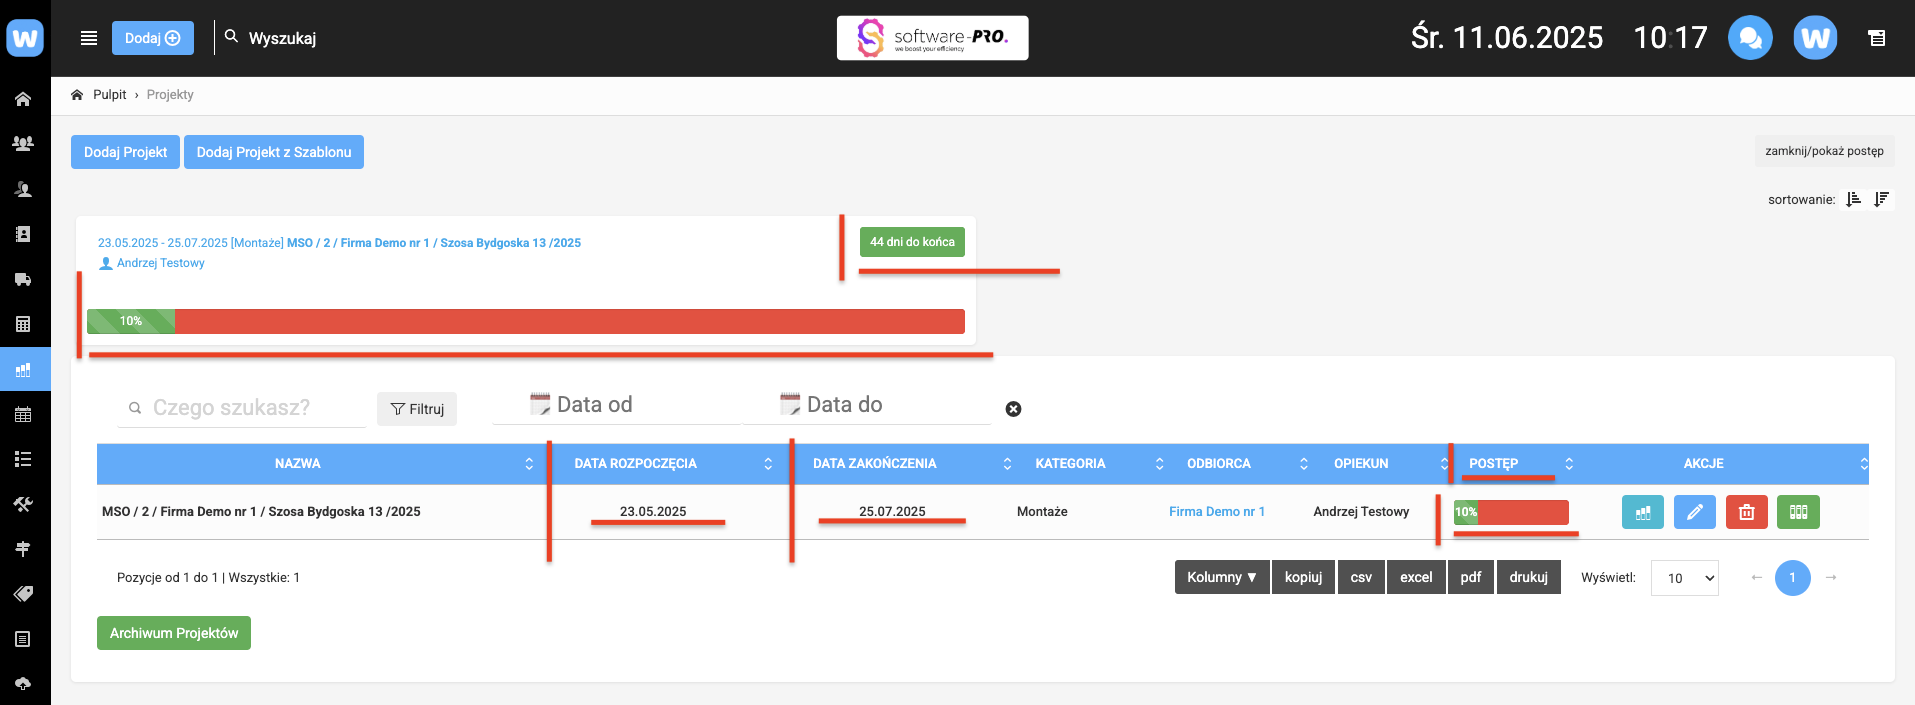This screenshot has height=705, width=1915.
Task: Open the home icon in left sidebar
Action: [24, 99]
